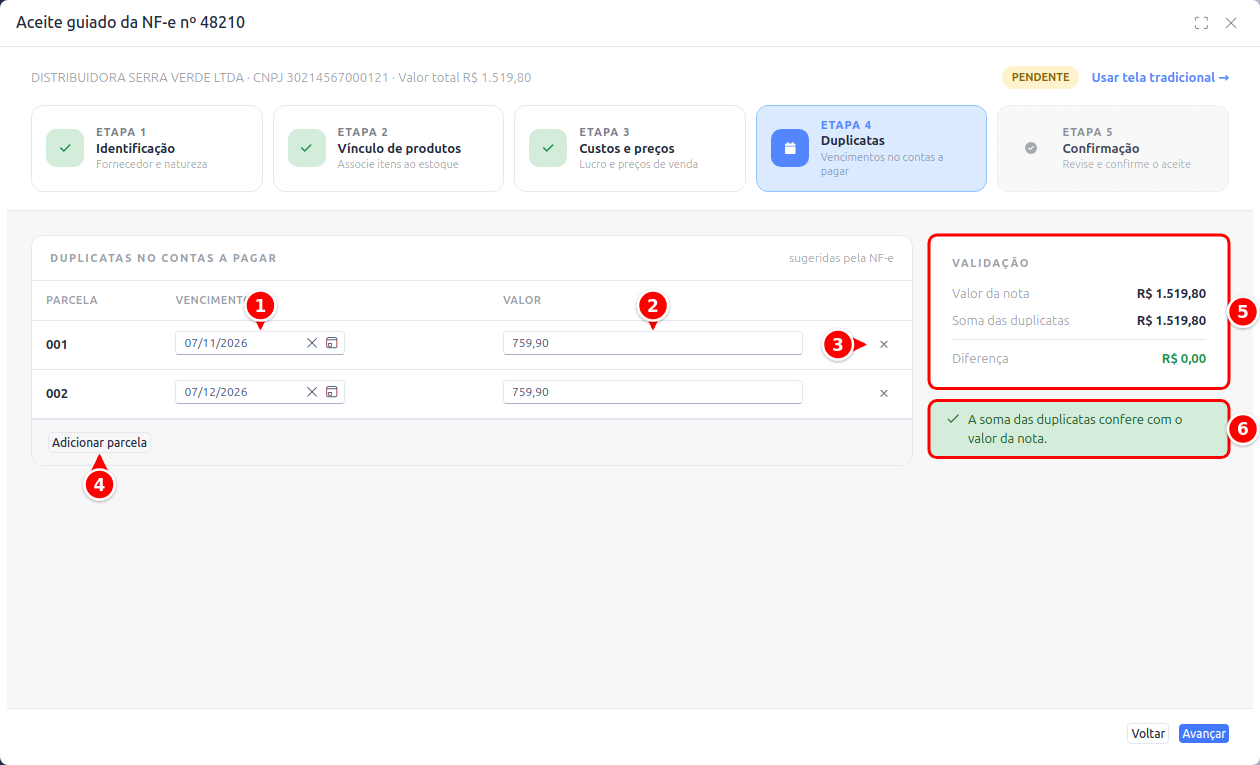Remove parcela 001 row
This screenshot has height=765, width=1260.
coord(884,344)
